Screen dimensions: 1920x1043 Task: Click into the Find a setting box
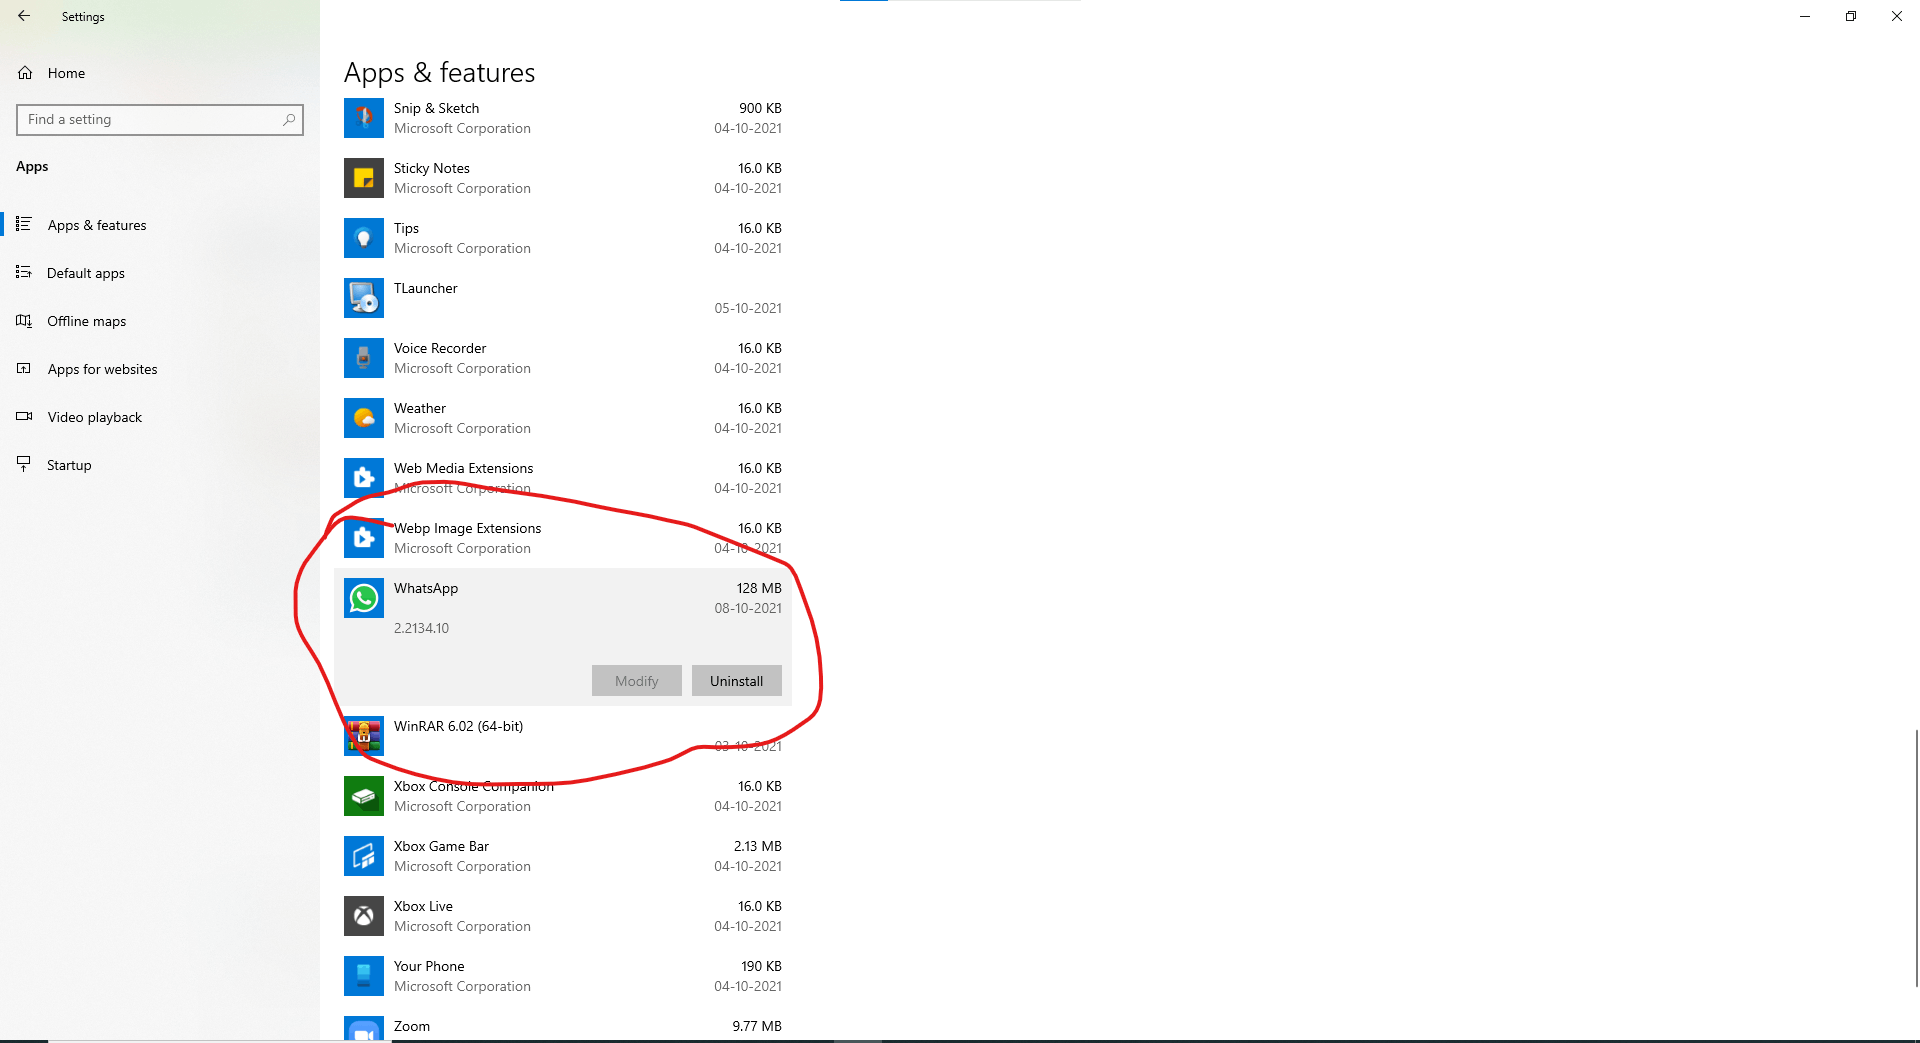click(160, 119)
